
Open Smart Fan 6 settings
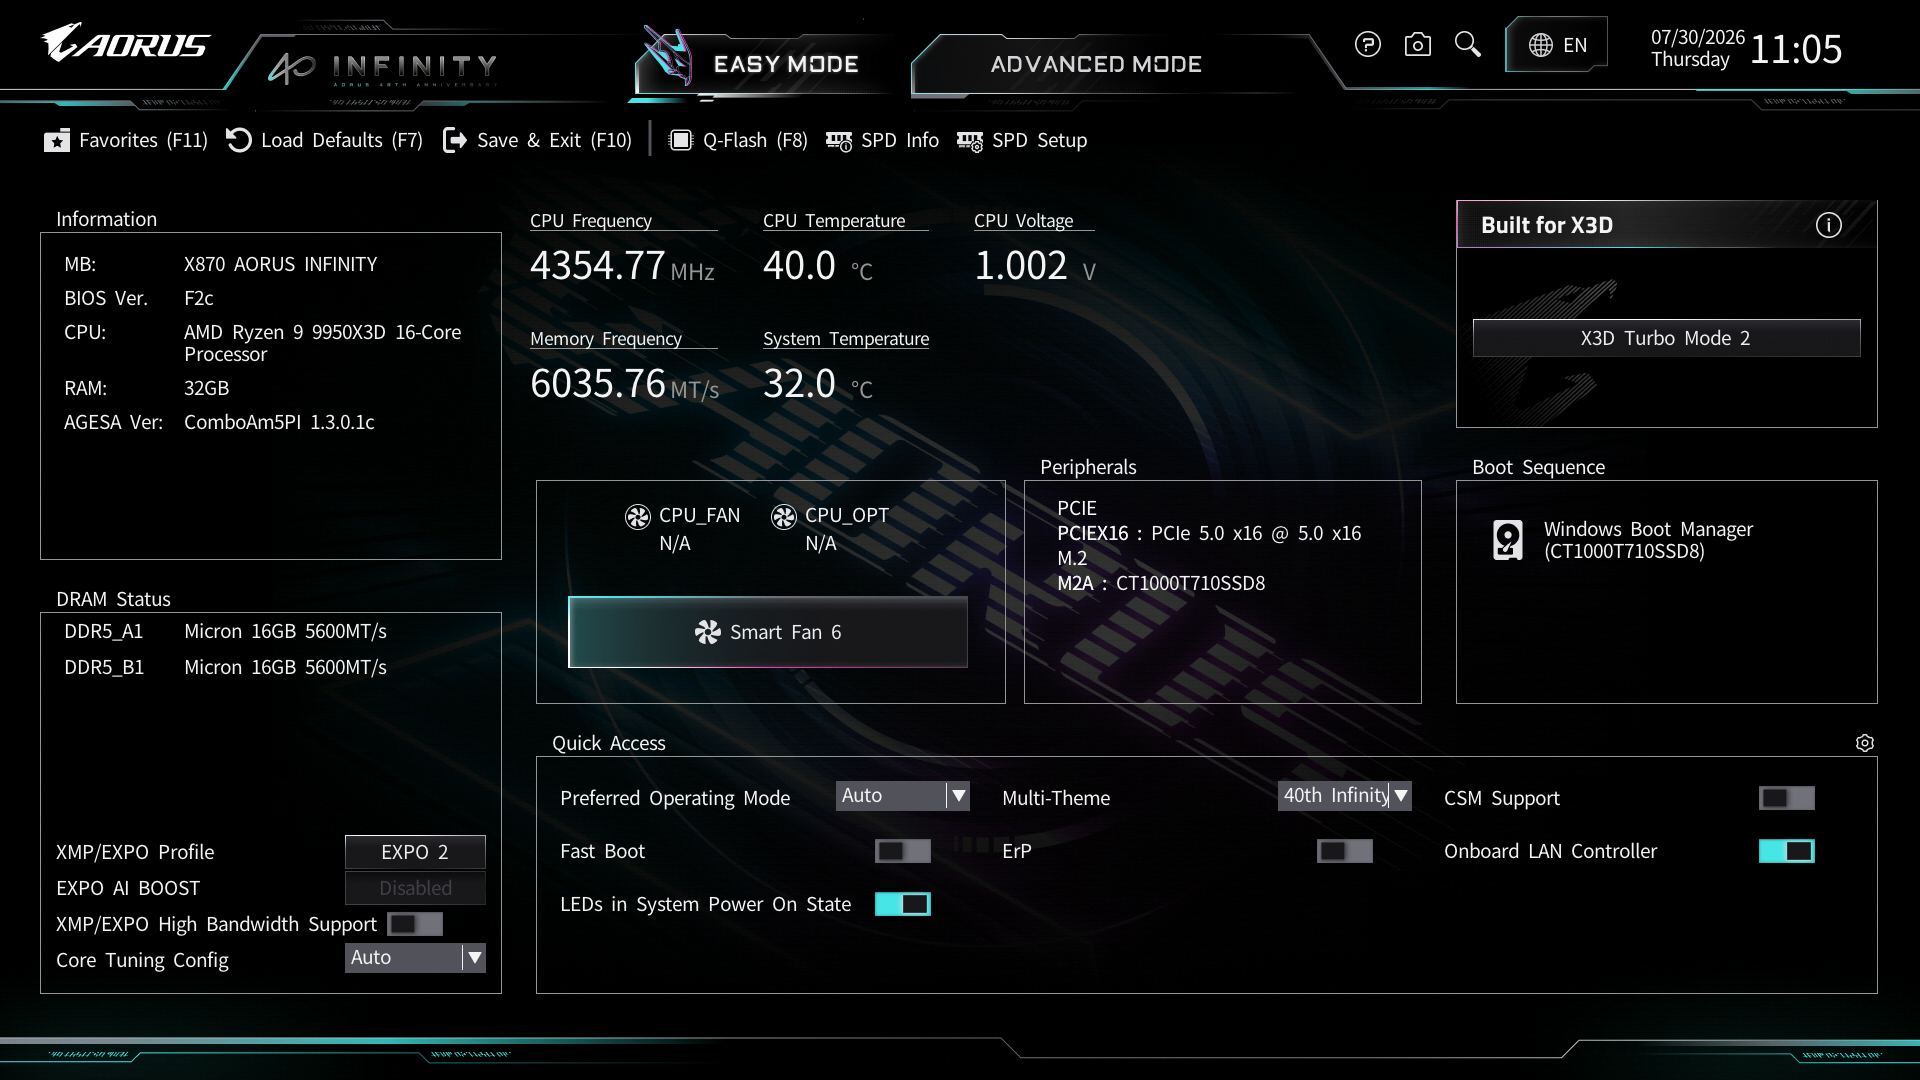click(x=768, y=632)
